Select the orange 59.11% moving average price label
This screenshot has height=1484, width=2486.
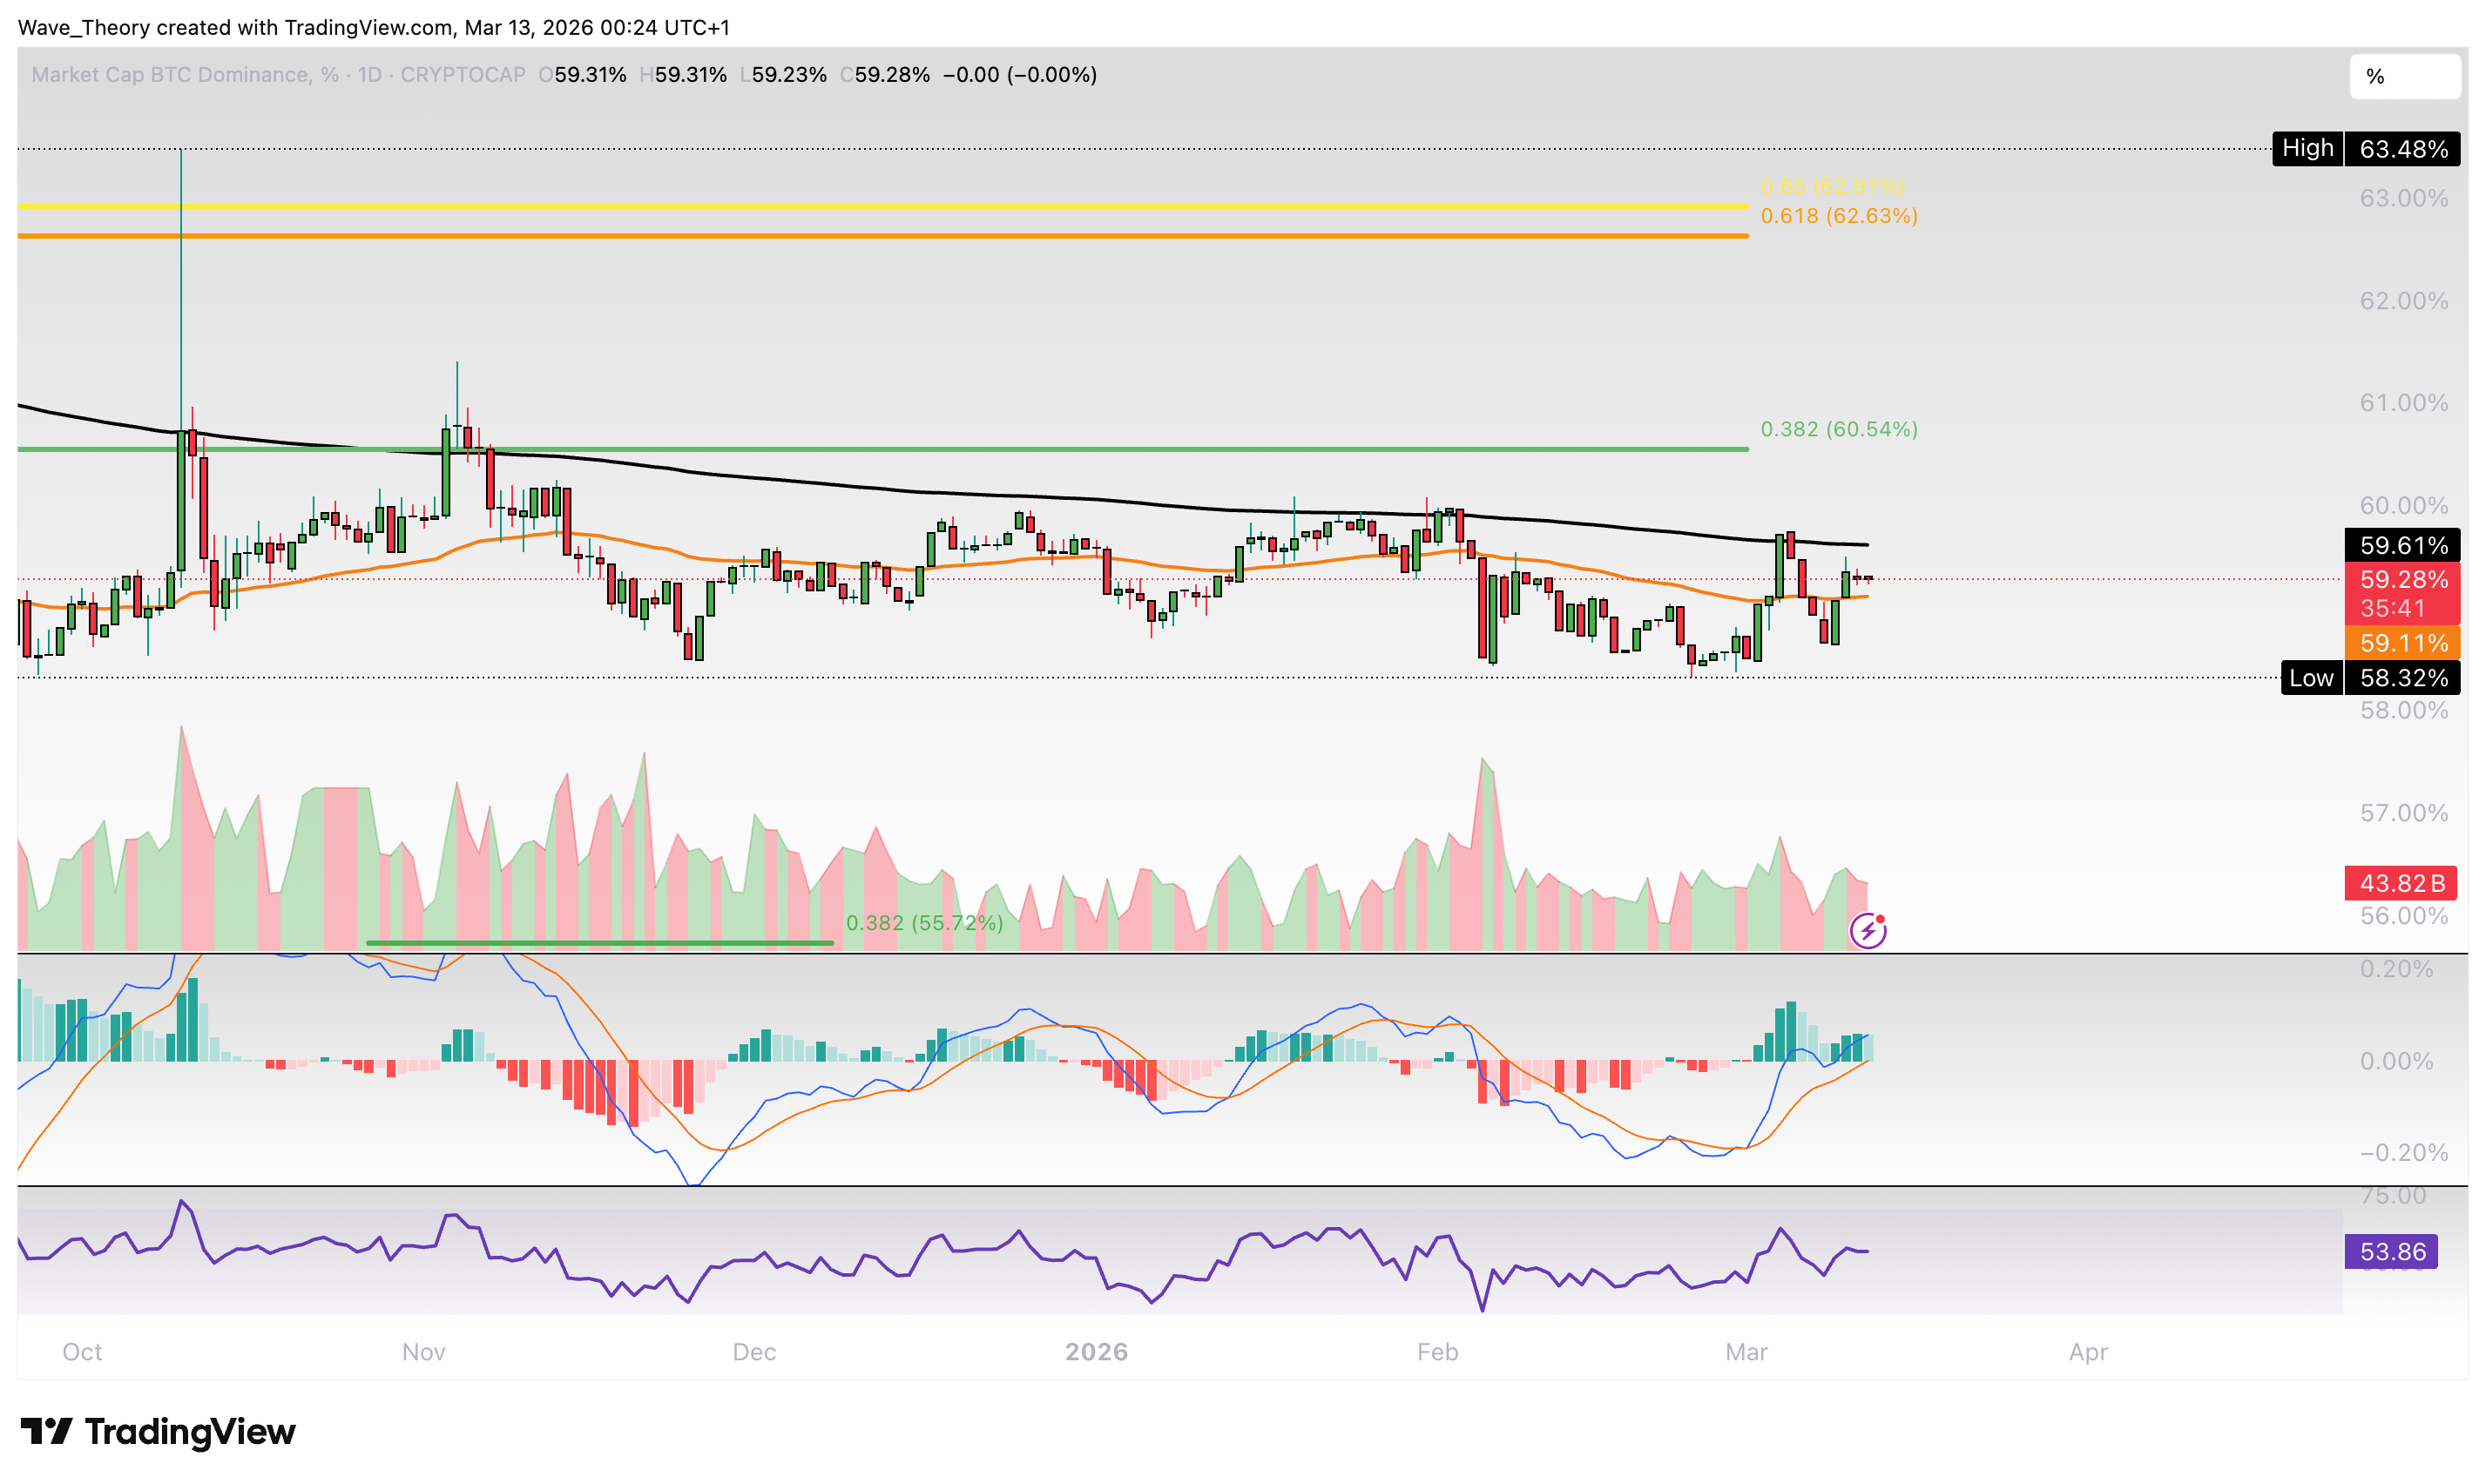click(x=2404, y=644)
